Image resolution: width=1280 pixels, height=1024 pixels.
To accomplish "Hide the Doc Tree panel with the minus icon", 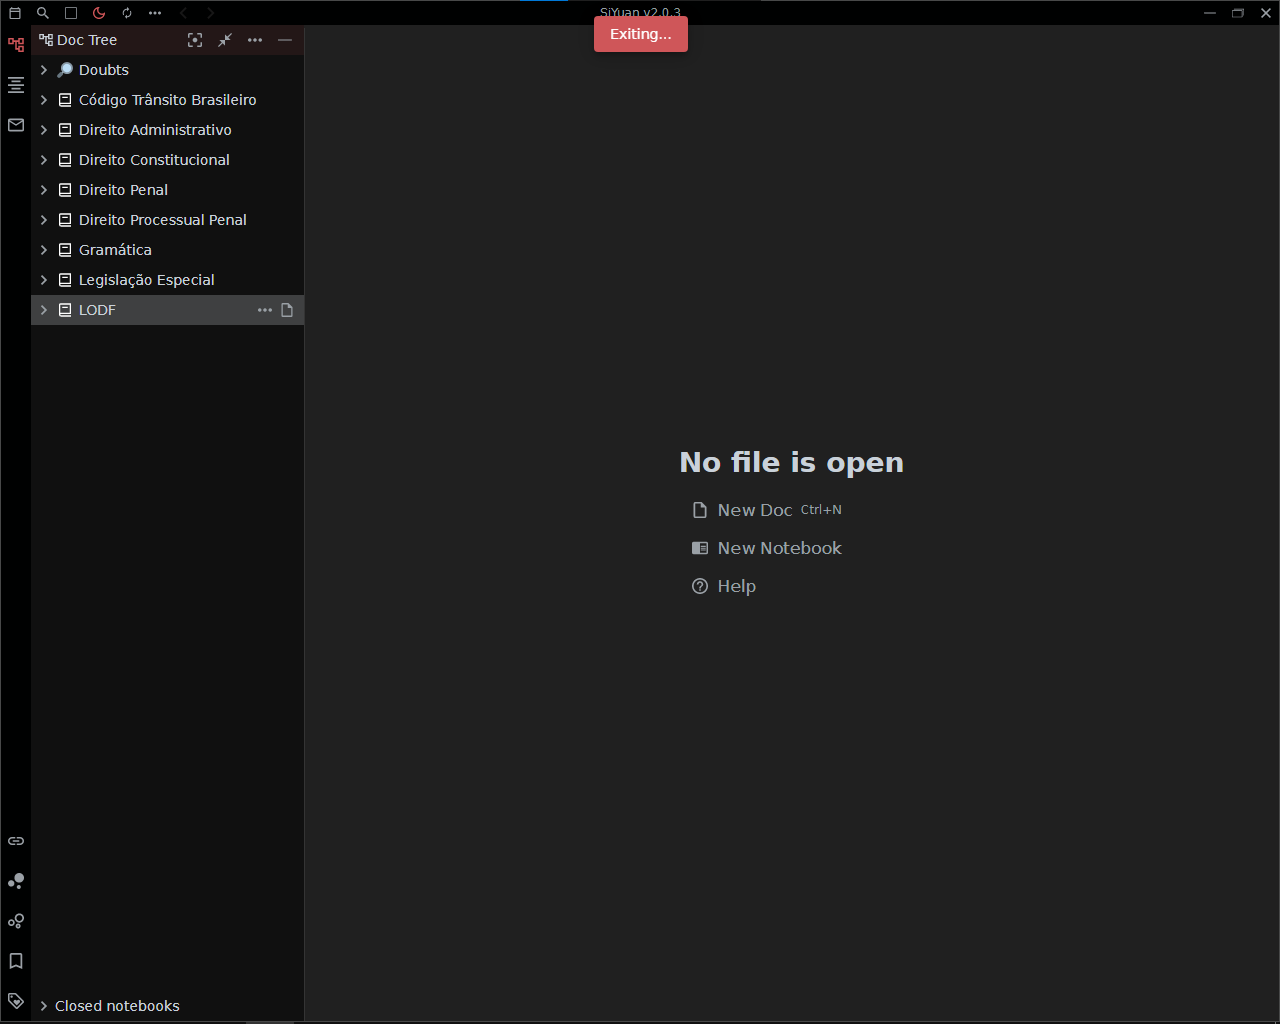I will (x=285, y=40).
